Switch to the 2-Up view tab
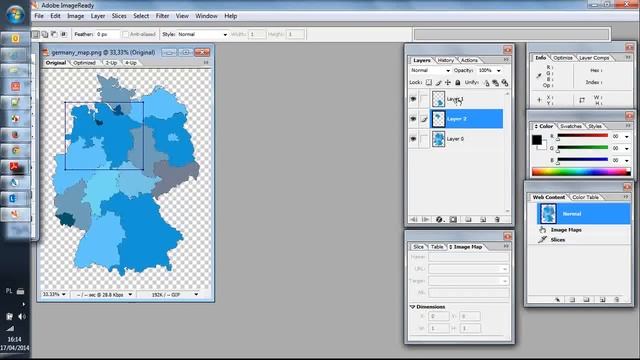This screenshot has width=640, height=360. pos(111,63)
